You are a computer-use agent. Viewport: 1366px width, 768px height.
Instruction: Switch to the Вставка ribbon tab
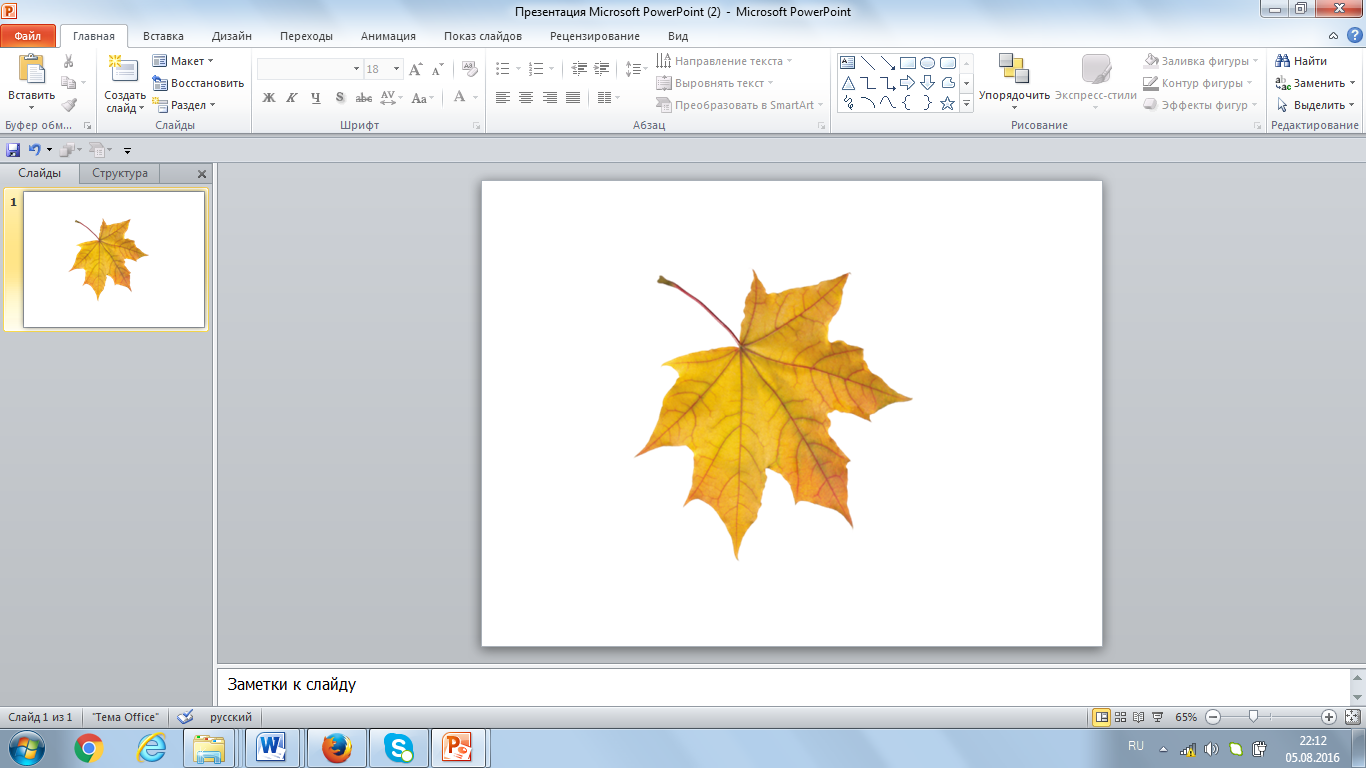pyautogui.click(x=163, y=36)
